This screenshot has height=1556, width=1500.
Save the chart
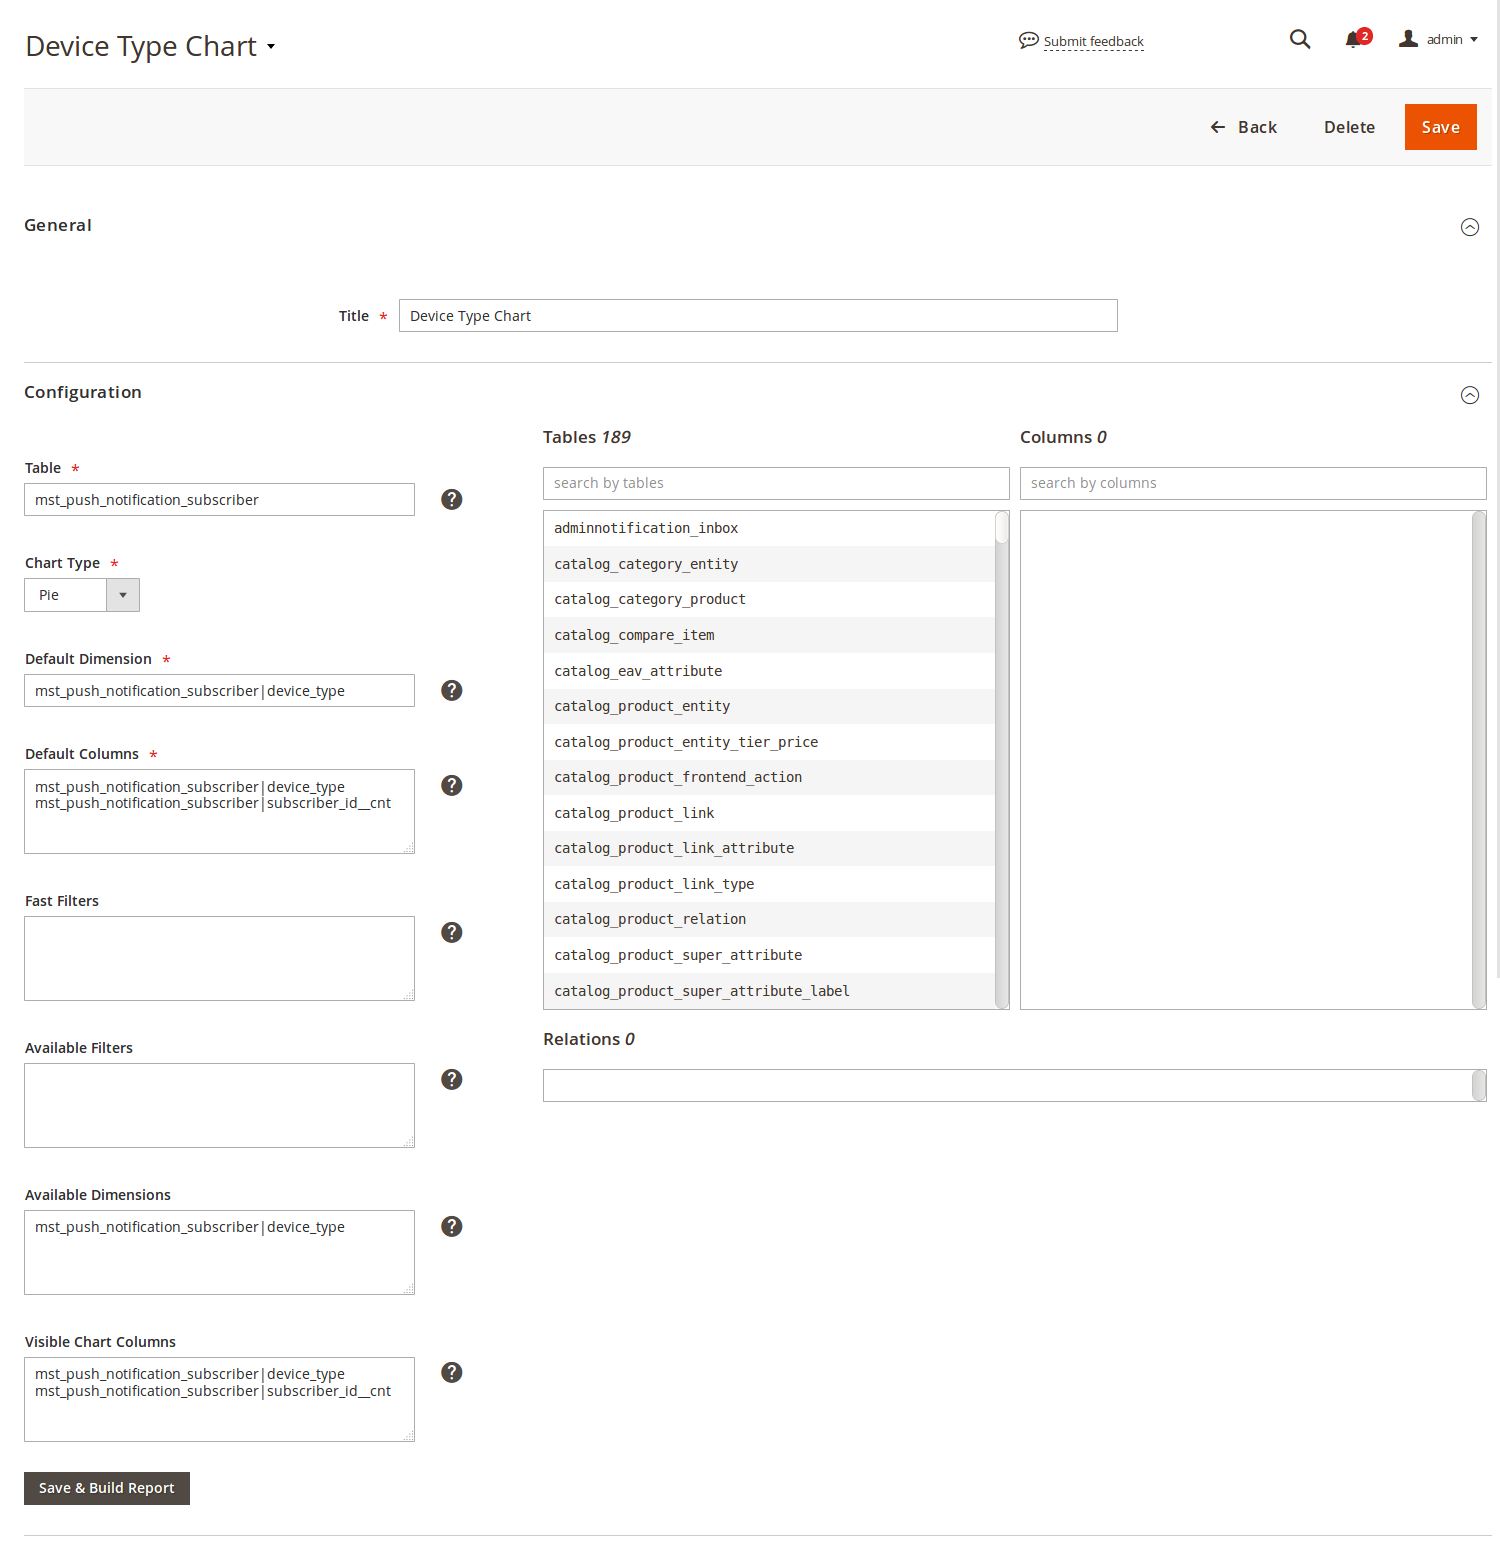(x=1440, y=127)
